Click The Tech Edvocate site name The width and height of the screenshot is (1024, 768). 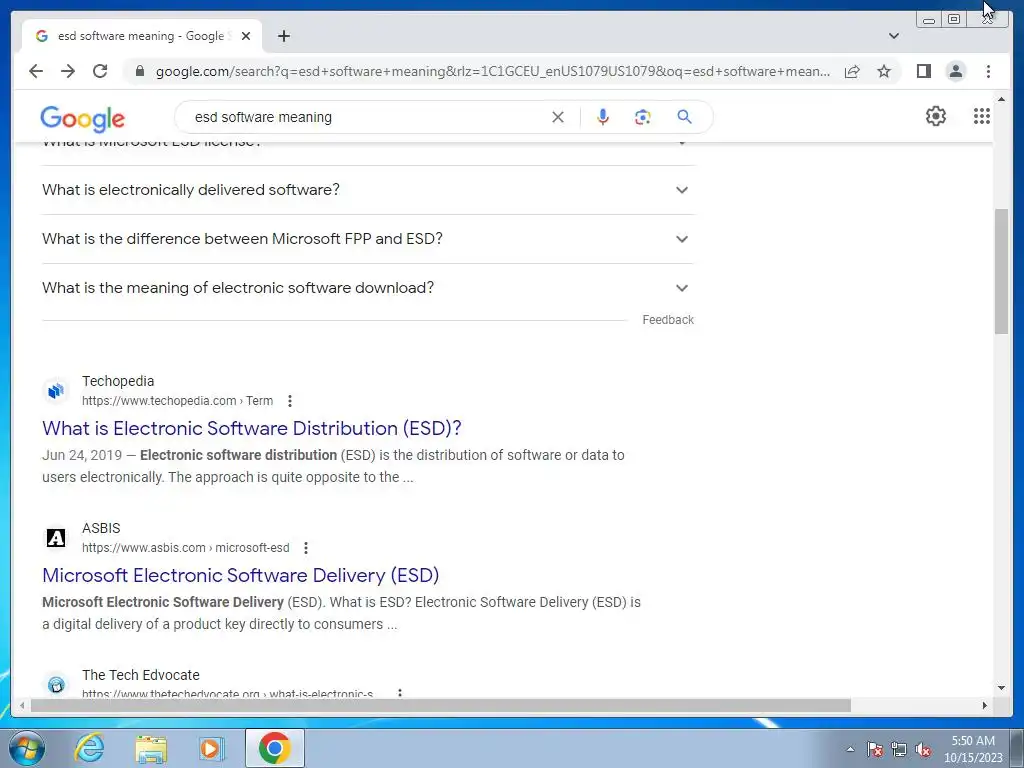pyautogui.click(x=141, y=675)
